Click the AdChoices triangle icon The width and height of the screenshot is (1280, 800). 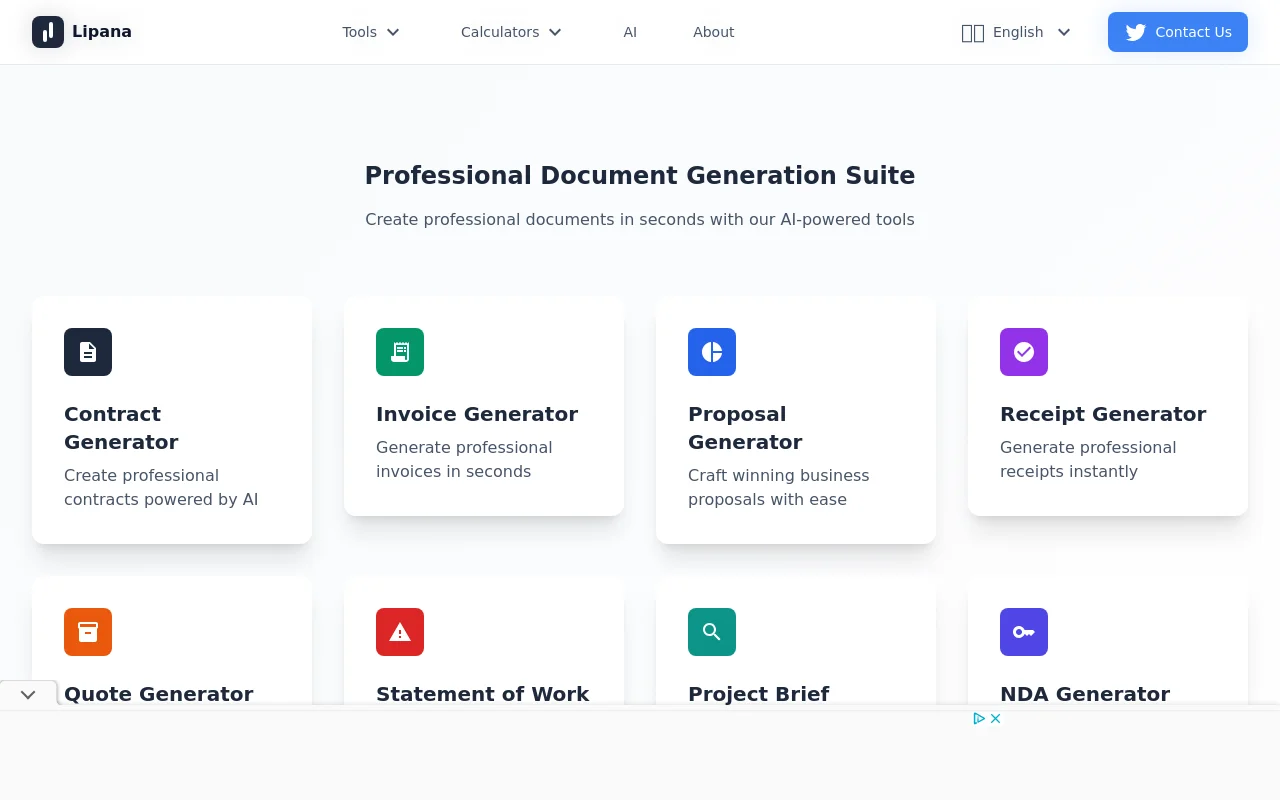click(x=979, y=718)
